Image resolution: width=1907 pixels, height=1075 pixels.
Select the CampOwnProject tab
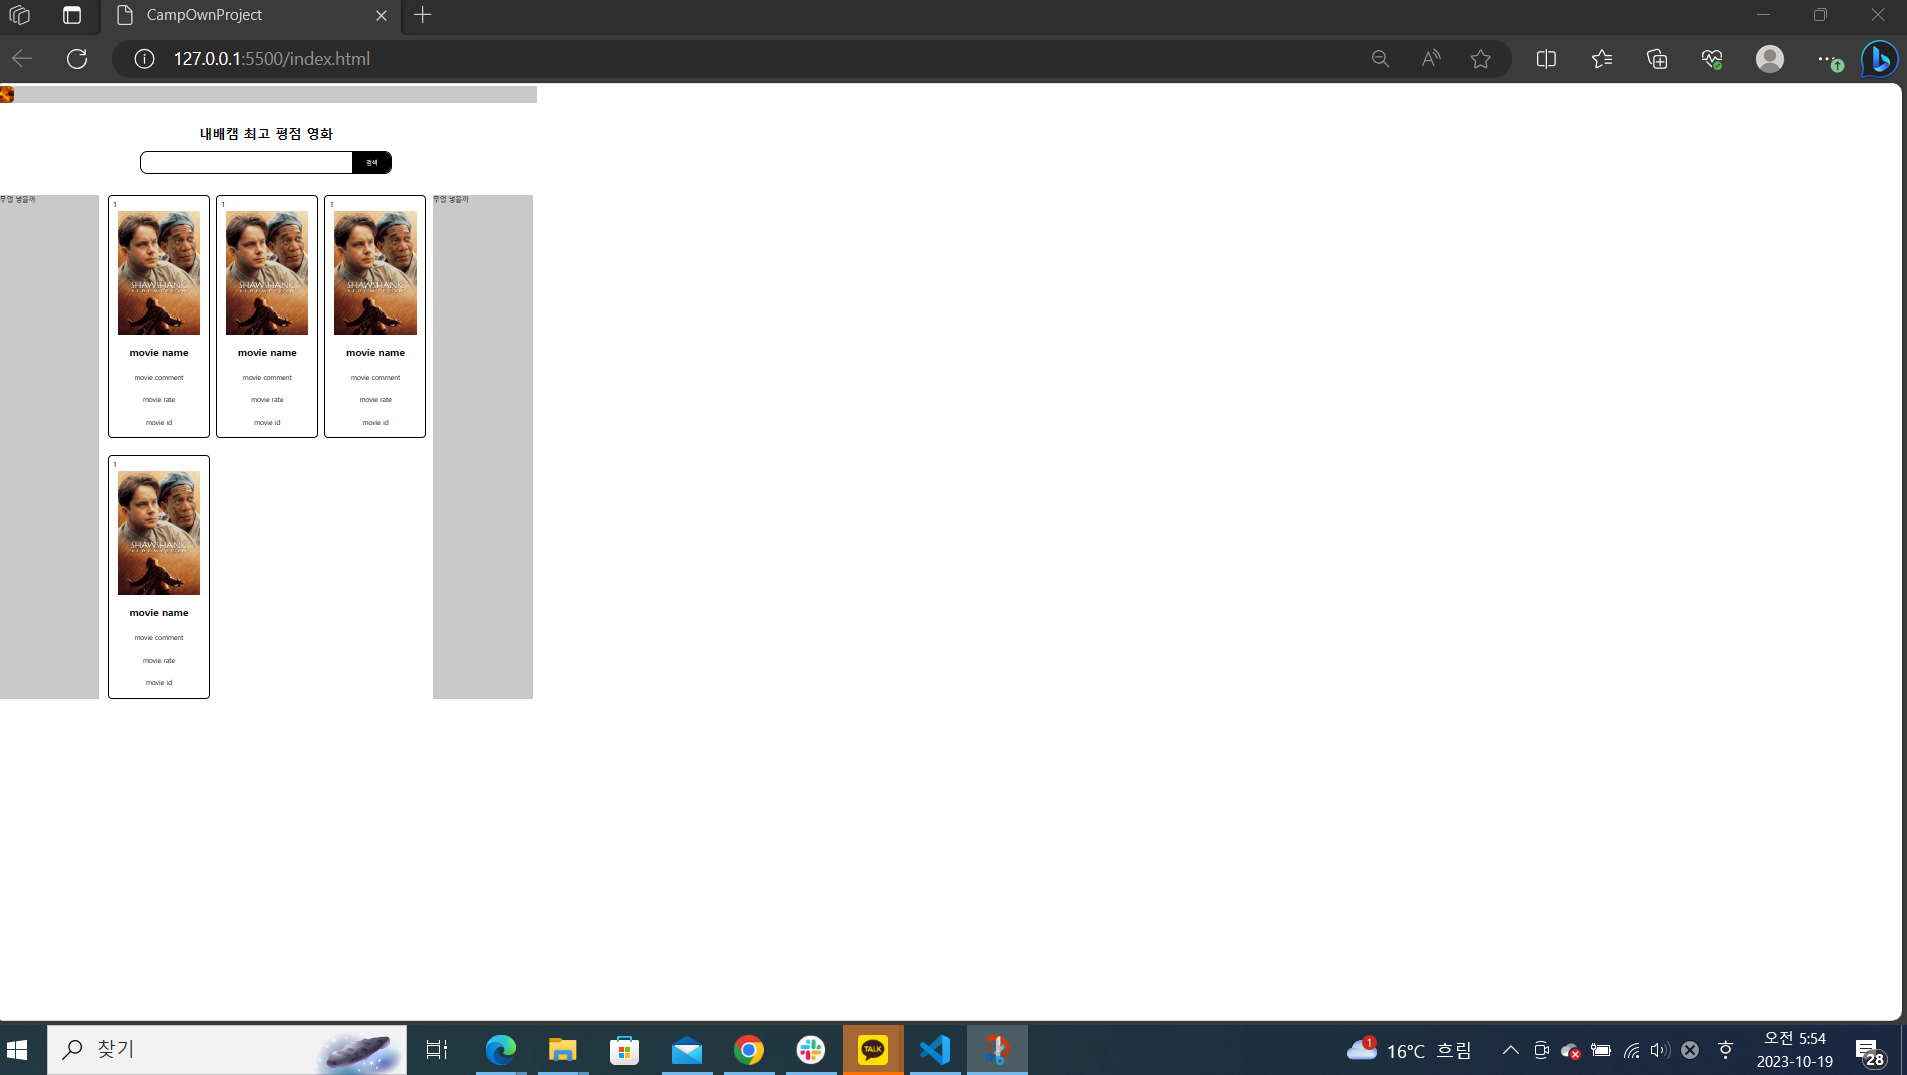[x=250, y=15]
